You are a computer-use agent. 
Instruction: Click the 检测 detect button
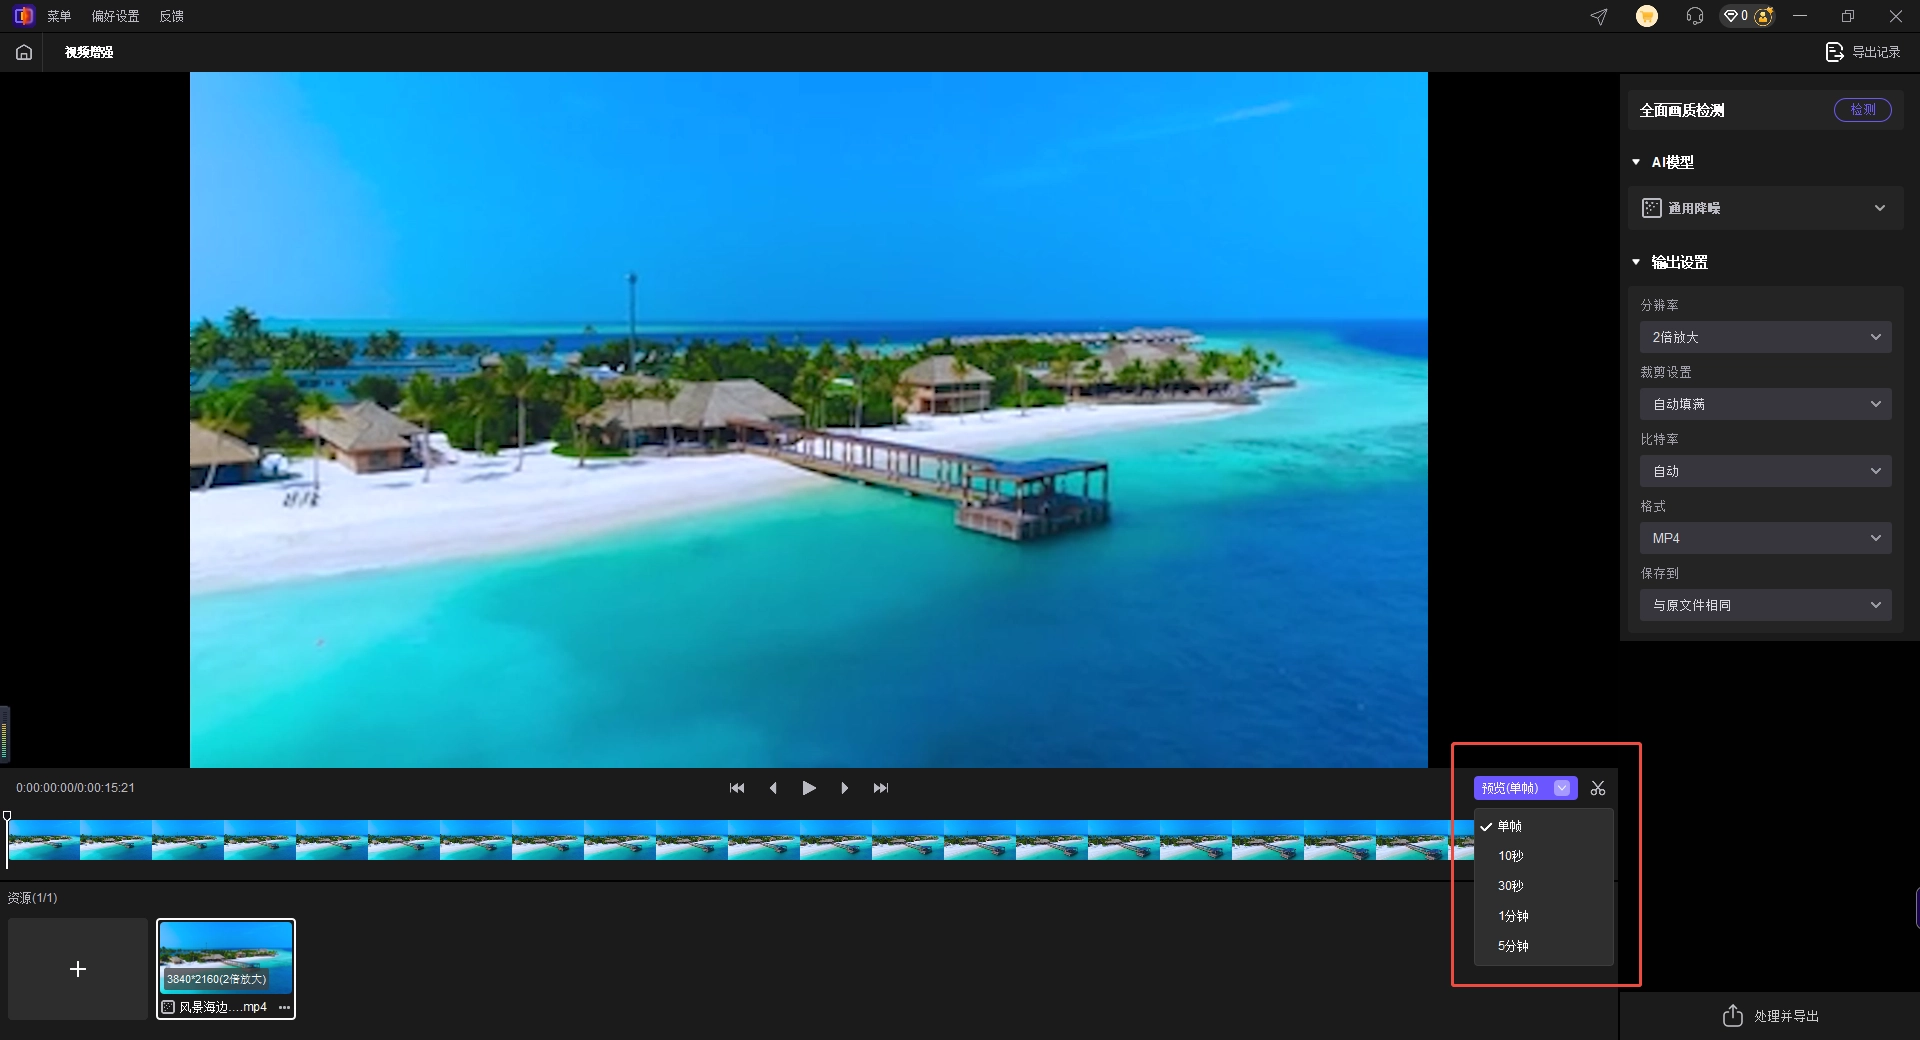tap(1862, 110)
